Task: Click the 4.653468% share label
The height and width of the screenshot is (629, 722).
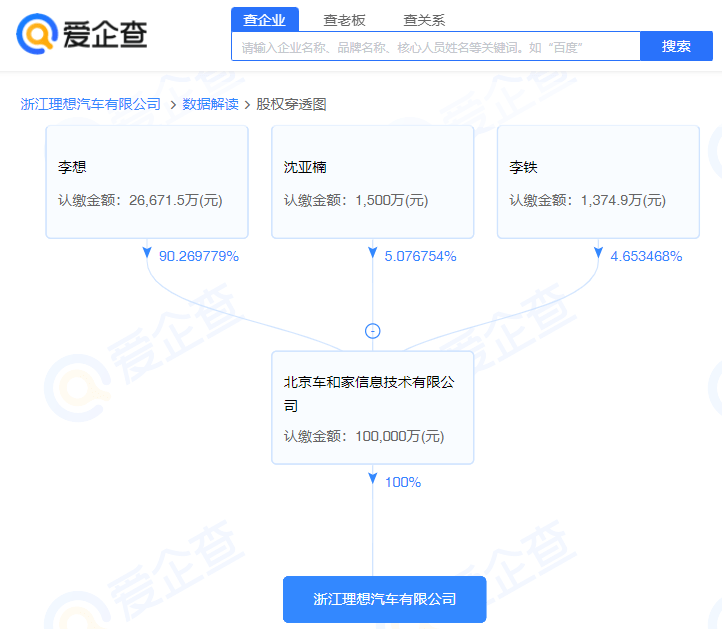Action: pos(646,256)
